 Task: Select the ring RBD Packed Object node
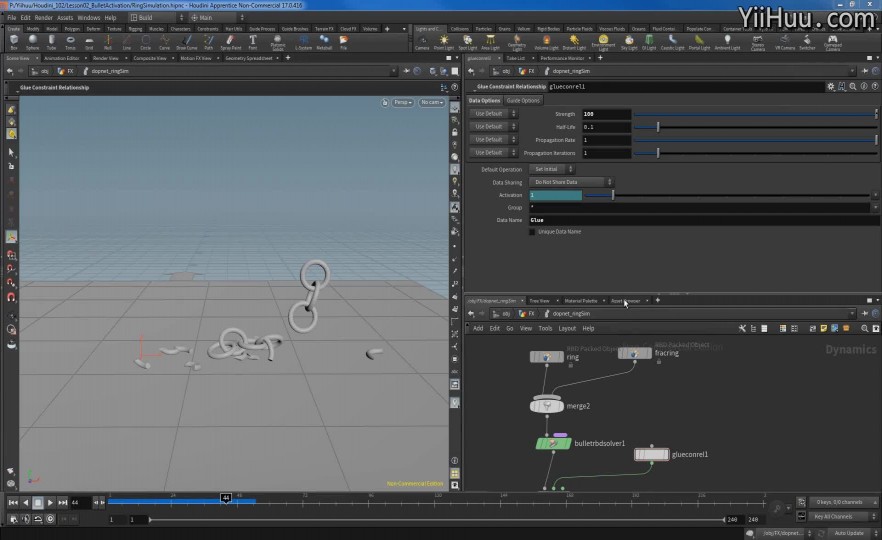[546, 357]
